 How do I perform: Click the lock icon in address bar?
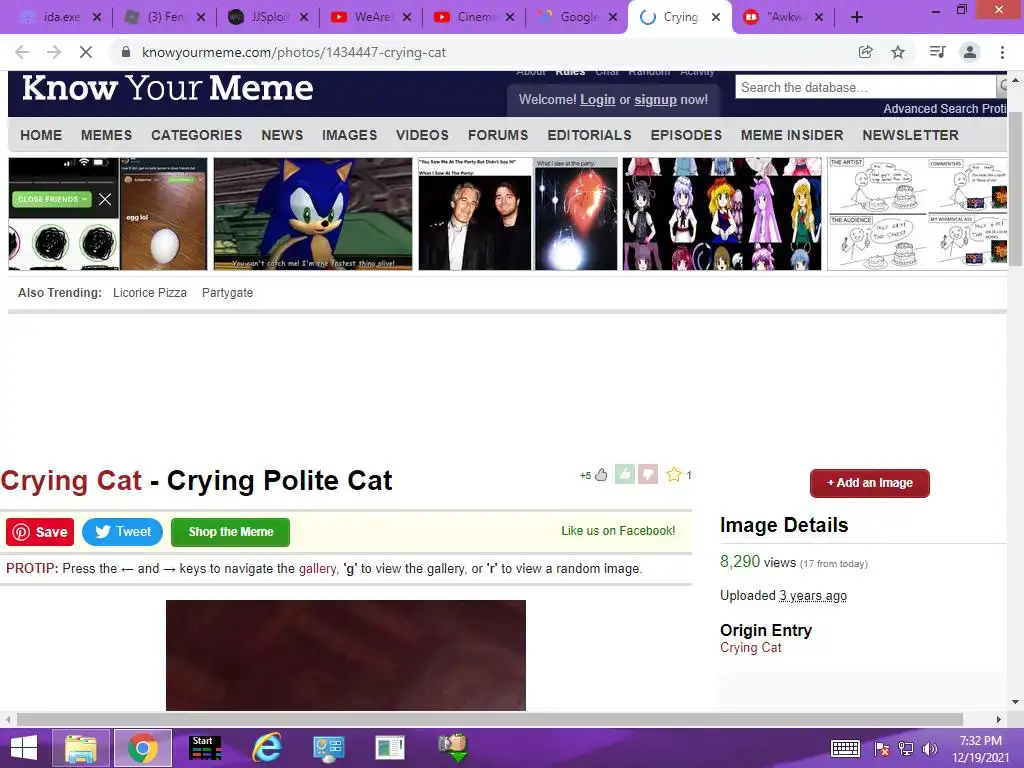pyautogui.click(x=126, y=52)
